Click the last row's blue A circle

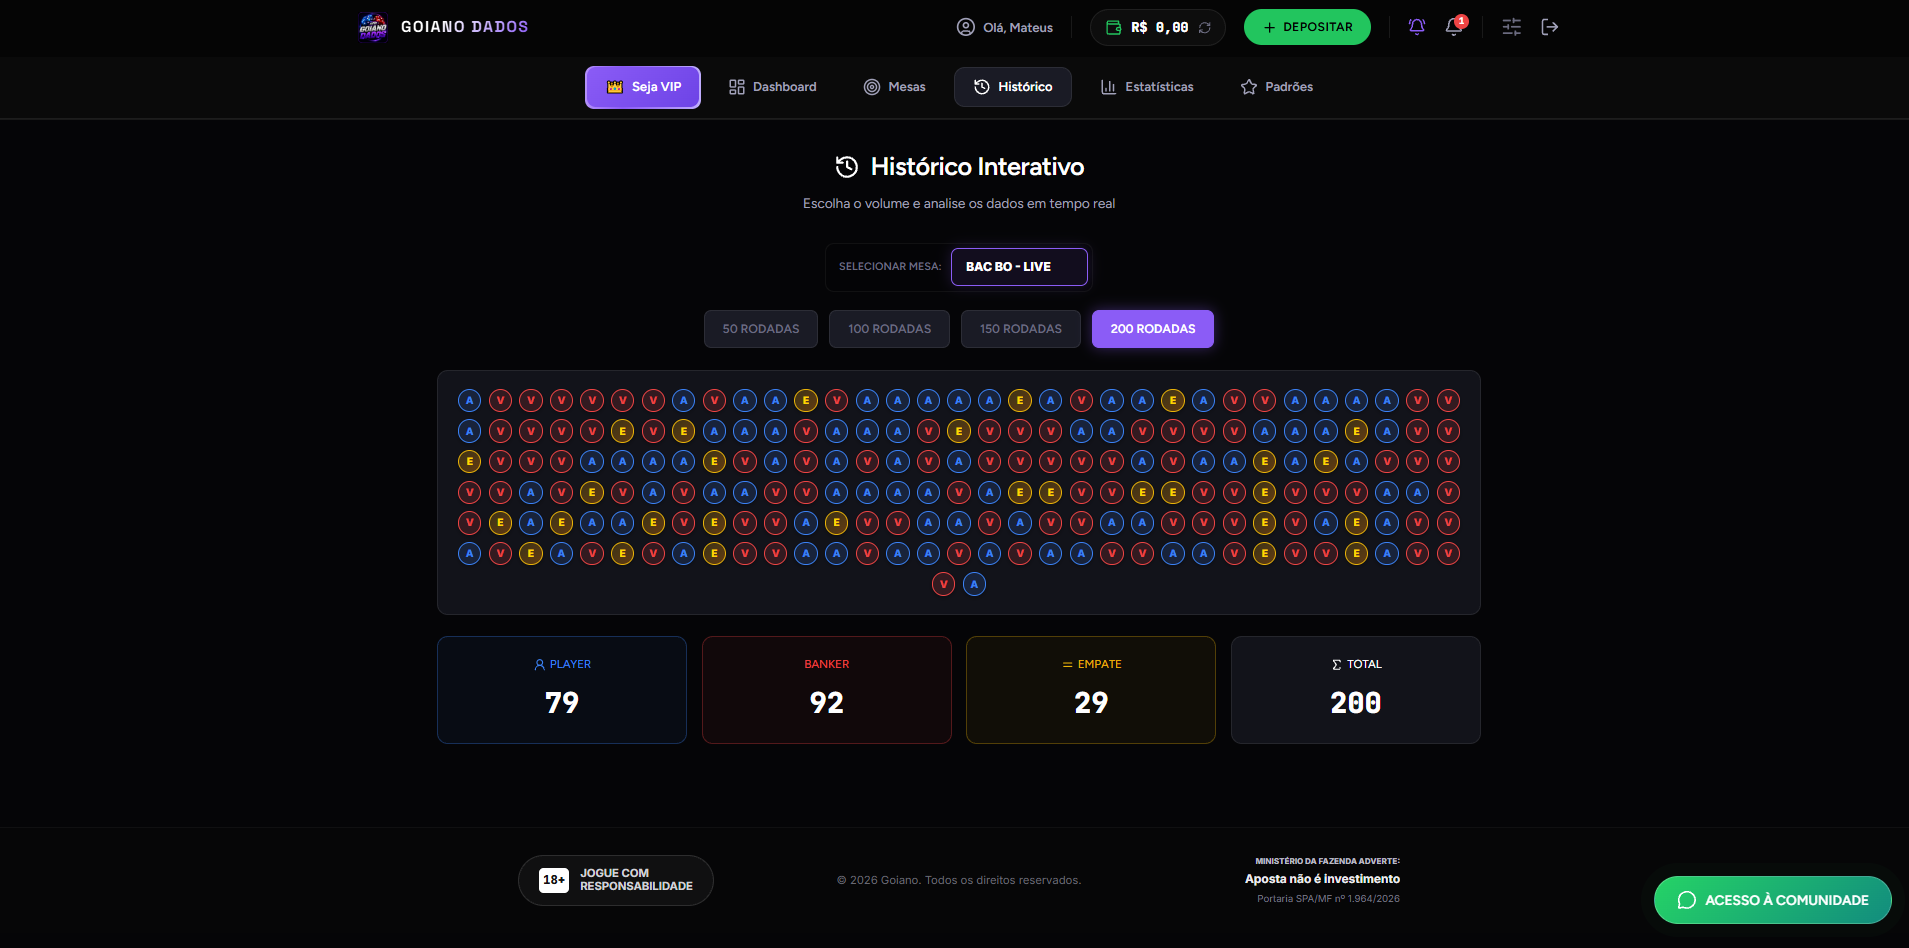pos(974,584)
